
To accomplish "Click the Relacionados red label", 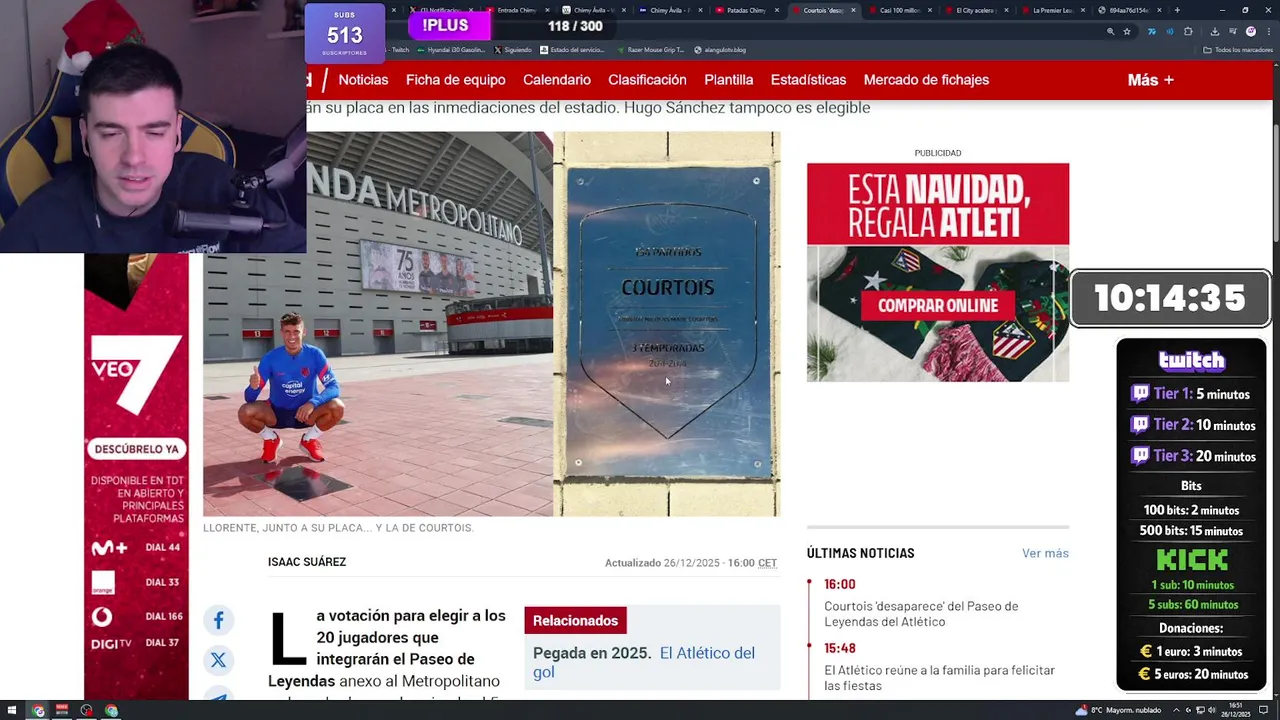I will 575,620.
